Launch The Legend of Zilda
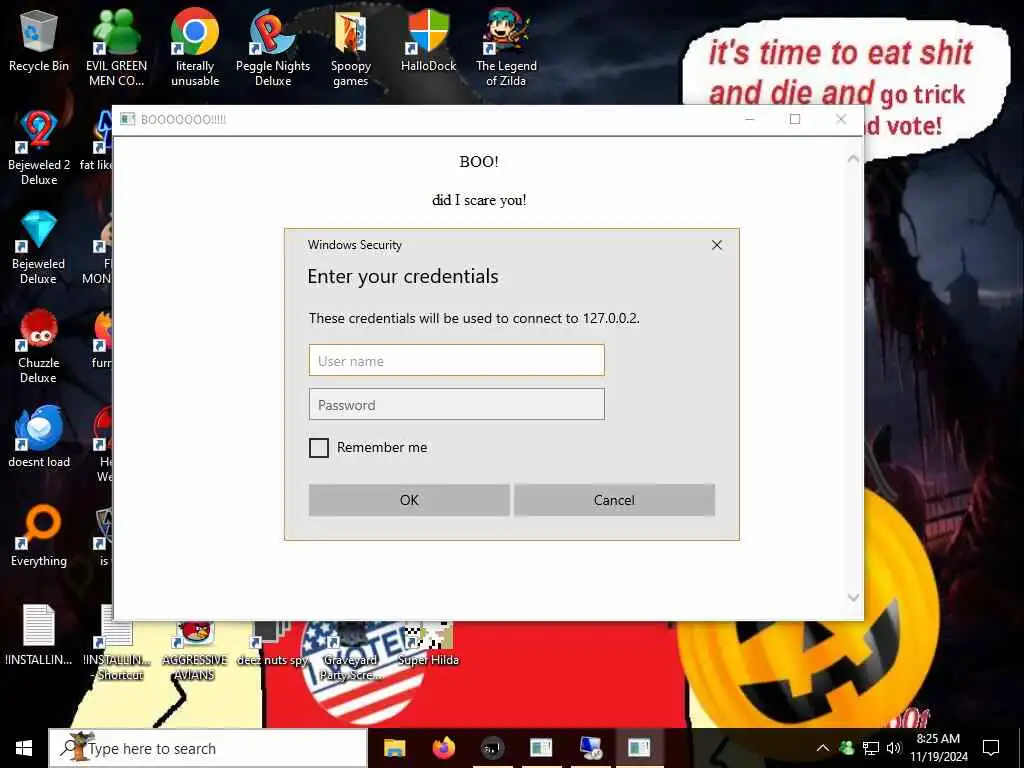Image resolution: width=1024 pixels, height=768 pixels. pos(506,47)
